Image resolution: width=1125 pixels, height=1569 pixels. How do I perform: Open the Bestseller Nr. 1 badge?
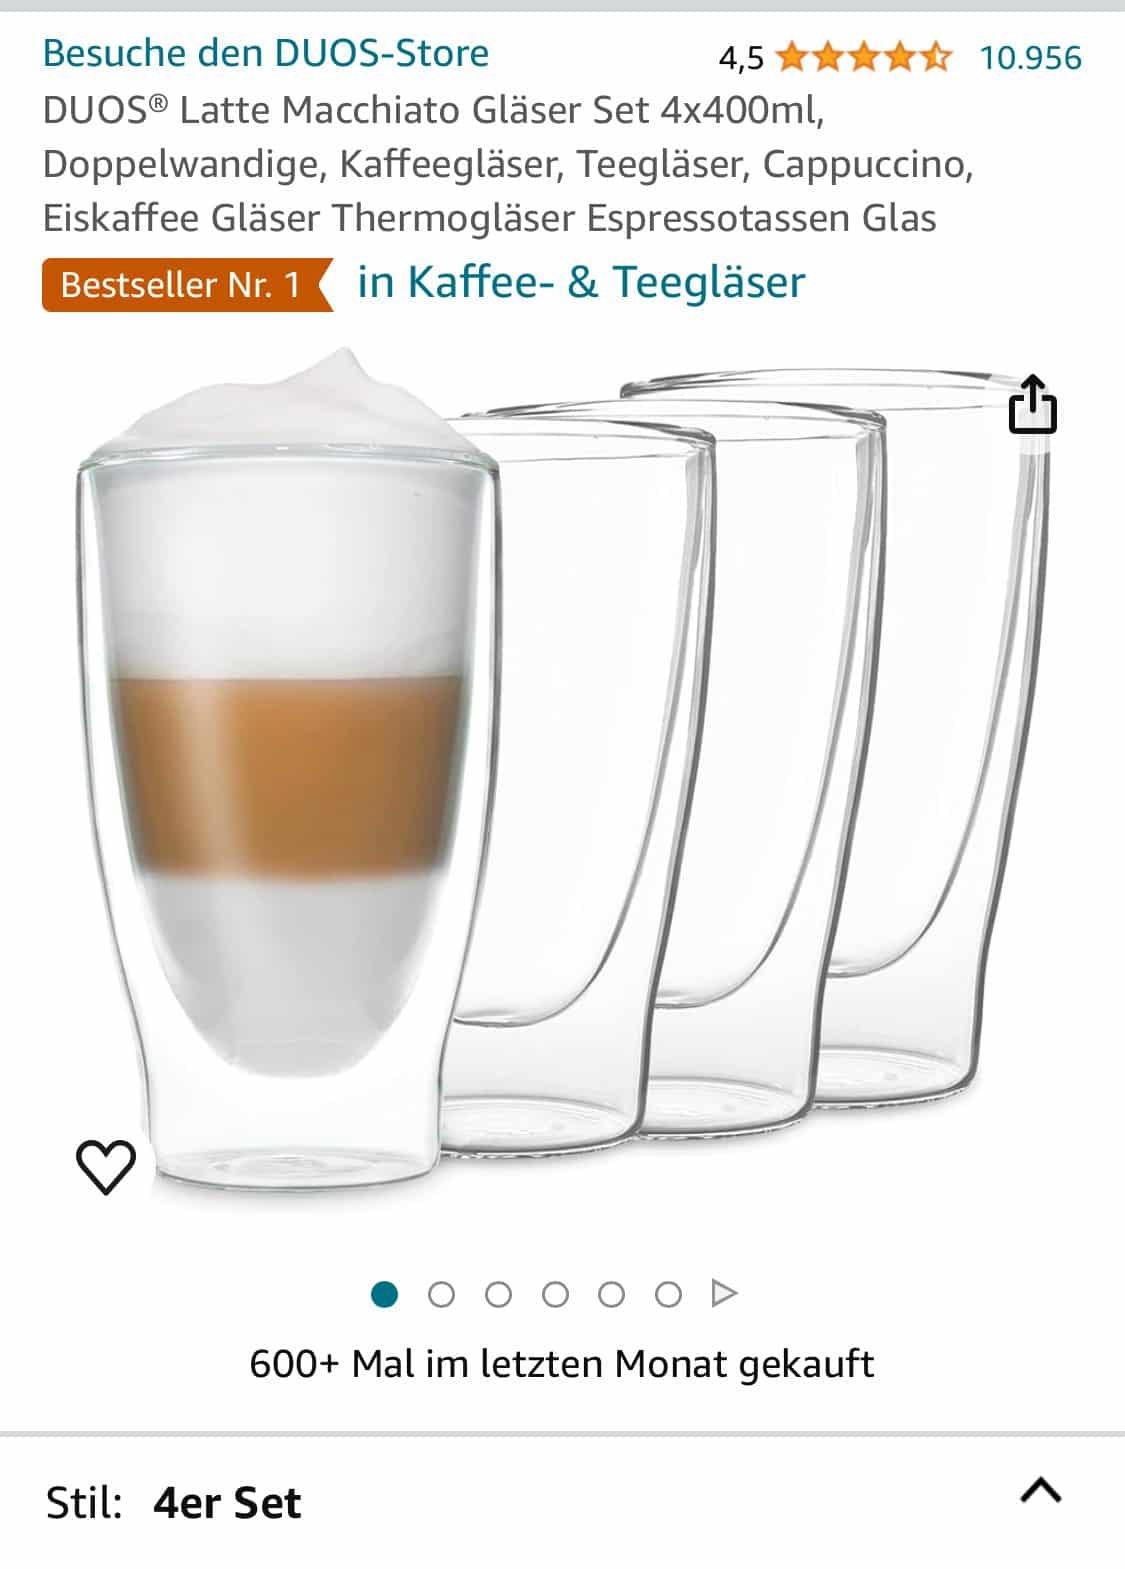(188, 285)
